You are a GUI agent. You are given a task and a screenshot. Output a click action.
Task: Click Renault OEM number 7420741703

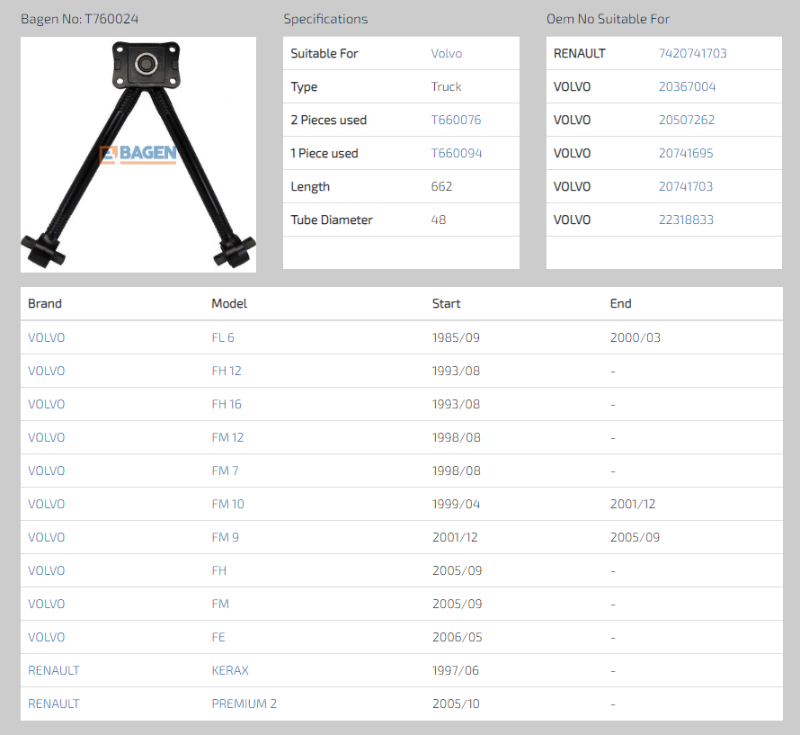[x=692, y=54]
